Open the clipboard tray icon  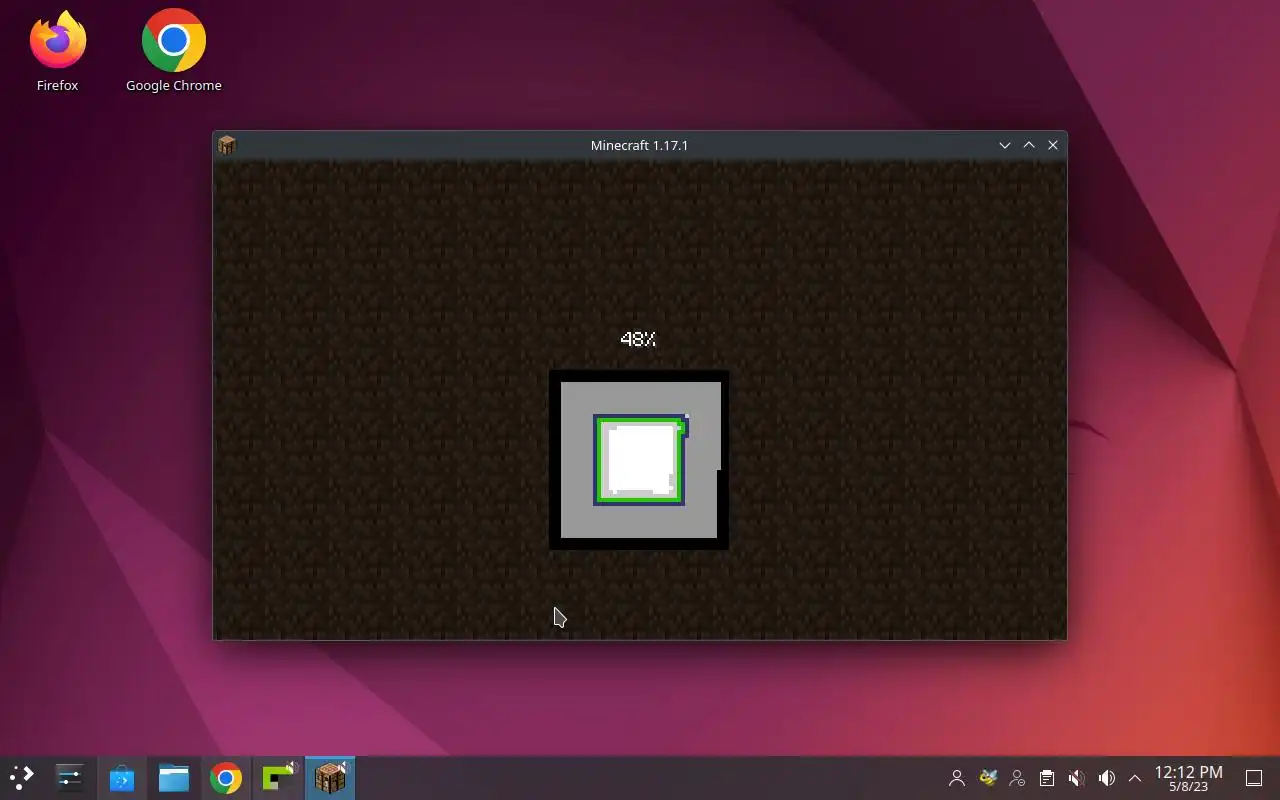[x=1047, y=778]
